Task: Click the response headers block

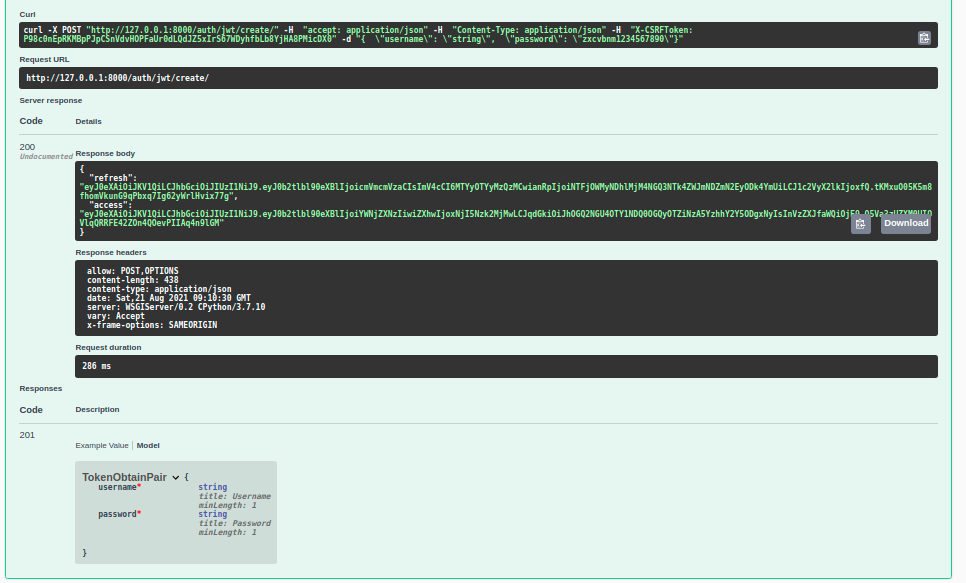Action: (x=506, y=297)
